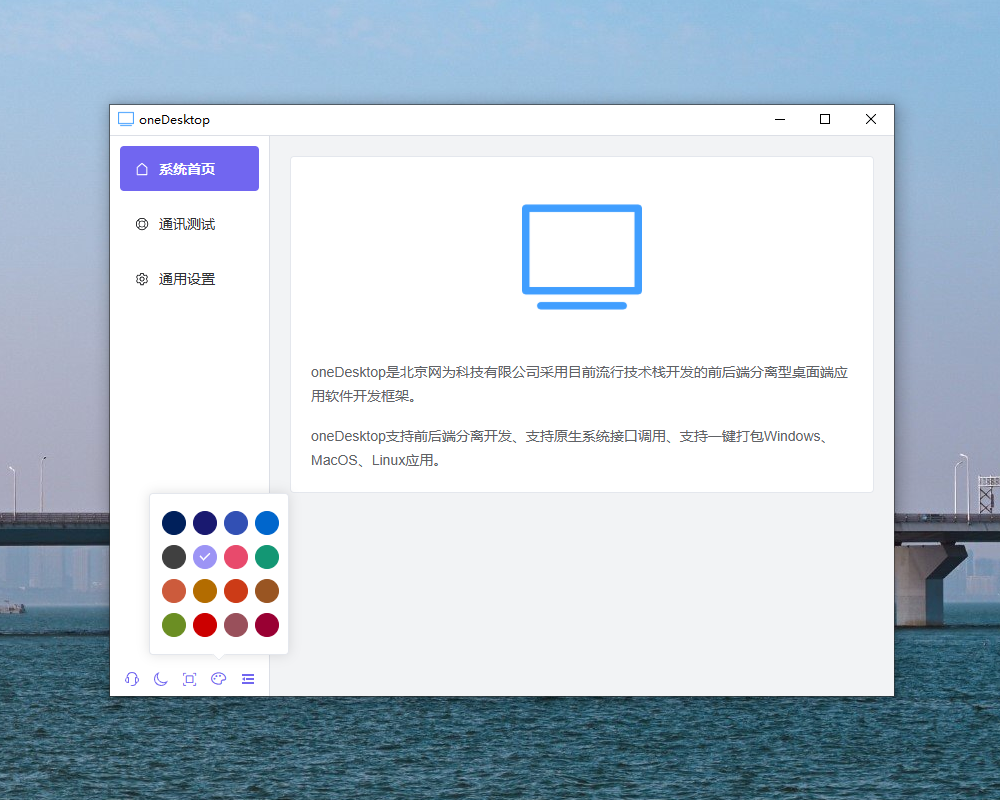Click the paragraph starting 'oneDesktop支持前后端分离开发'

click(571, 448)
